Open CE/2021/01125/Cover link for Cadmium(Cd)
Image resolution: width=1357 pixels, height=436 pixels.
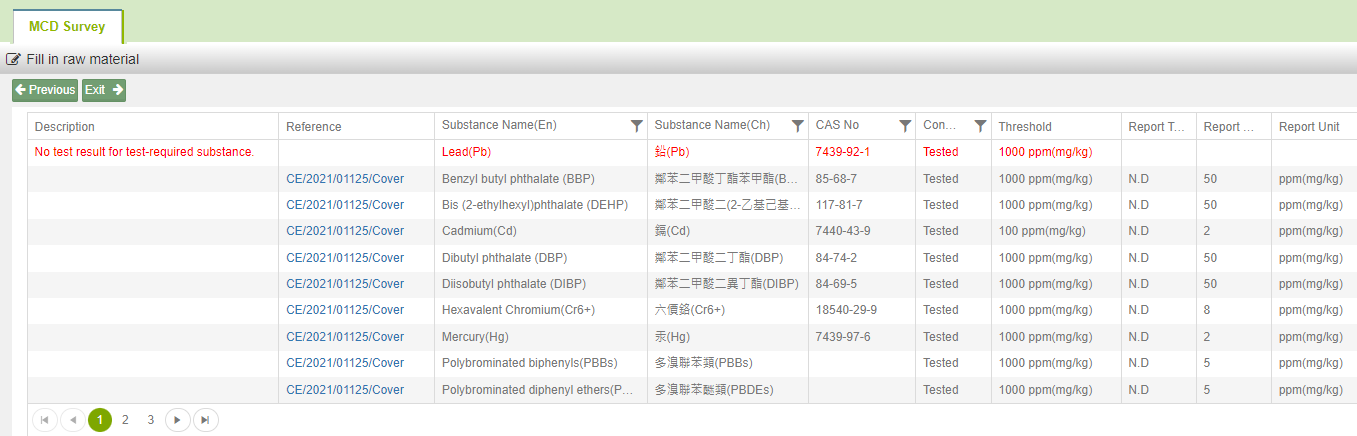coord(345,231)
